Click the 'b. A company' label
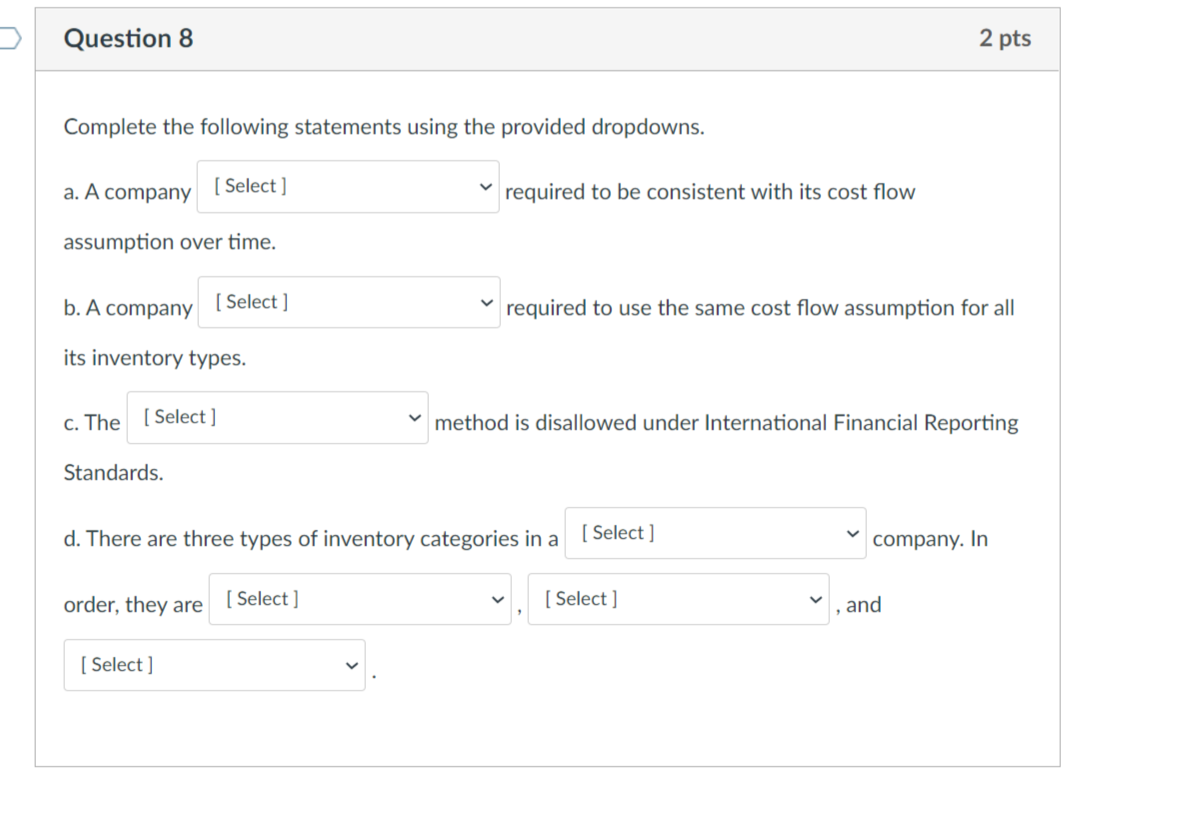Screen dimensions: 1198x814 128,308
